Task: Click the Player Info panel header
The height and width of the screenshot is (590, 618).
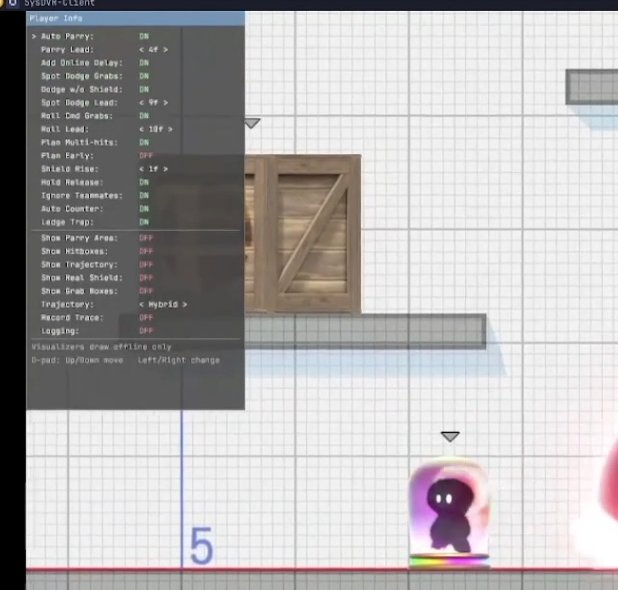Action: [x=135, y=19]
